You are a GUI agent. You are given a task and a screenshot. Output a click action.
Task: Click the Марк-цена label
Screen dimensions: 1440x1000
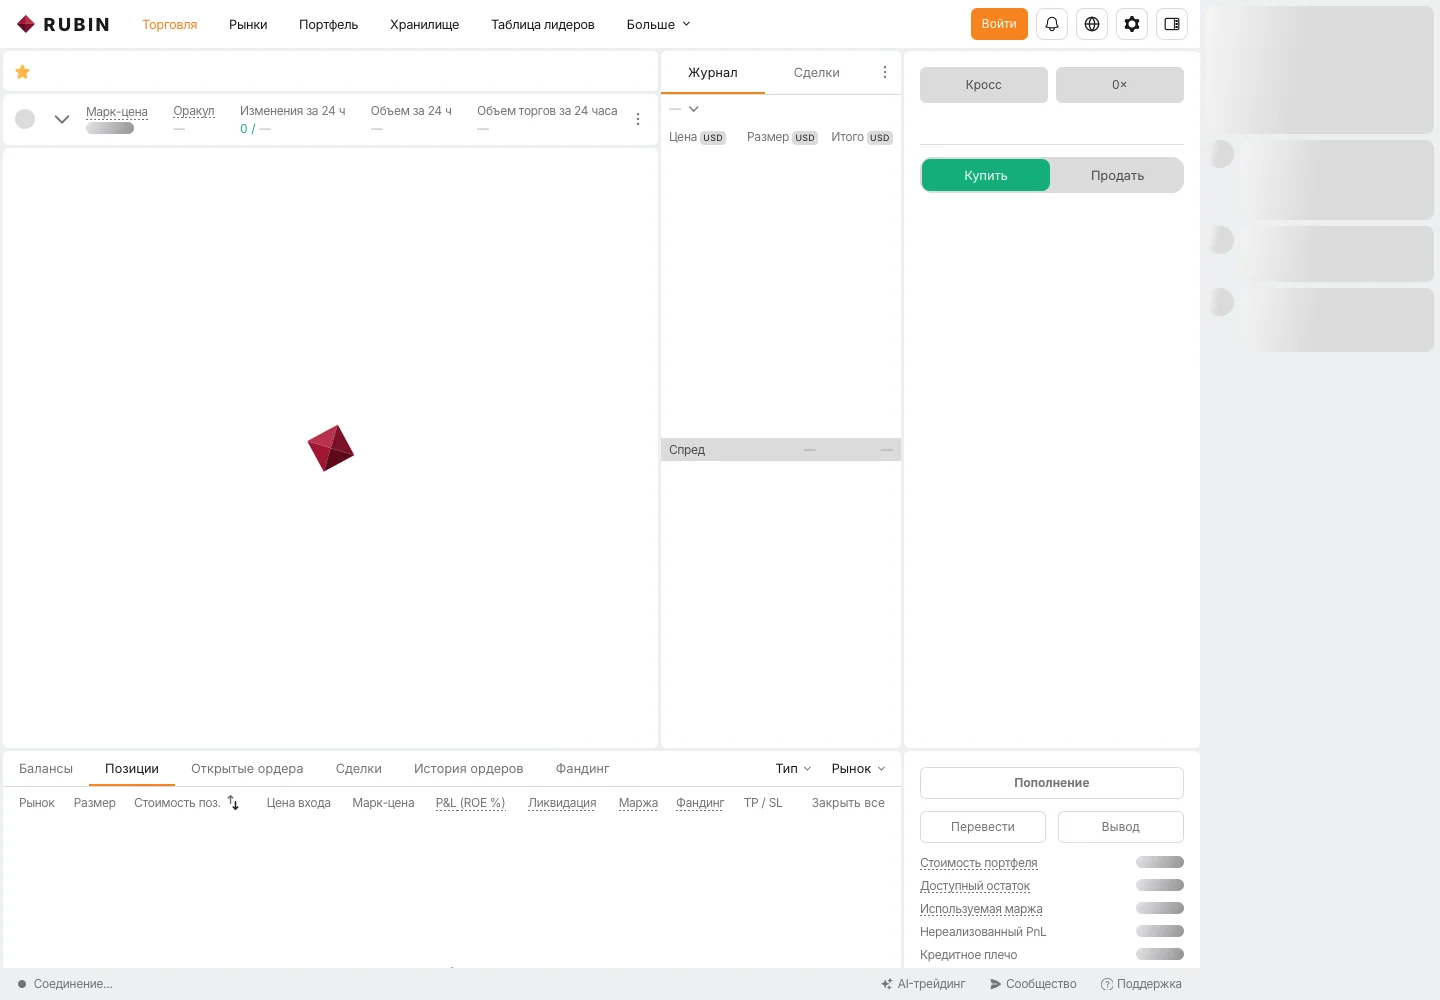click(117, 112)
